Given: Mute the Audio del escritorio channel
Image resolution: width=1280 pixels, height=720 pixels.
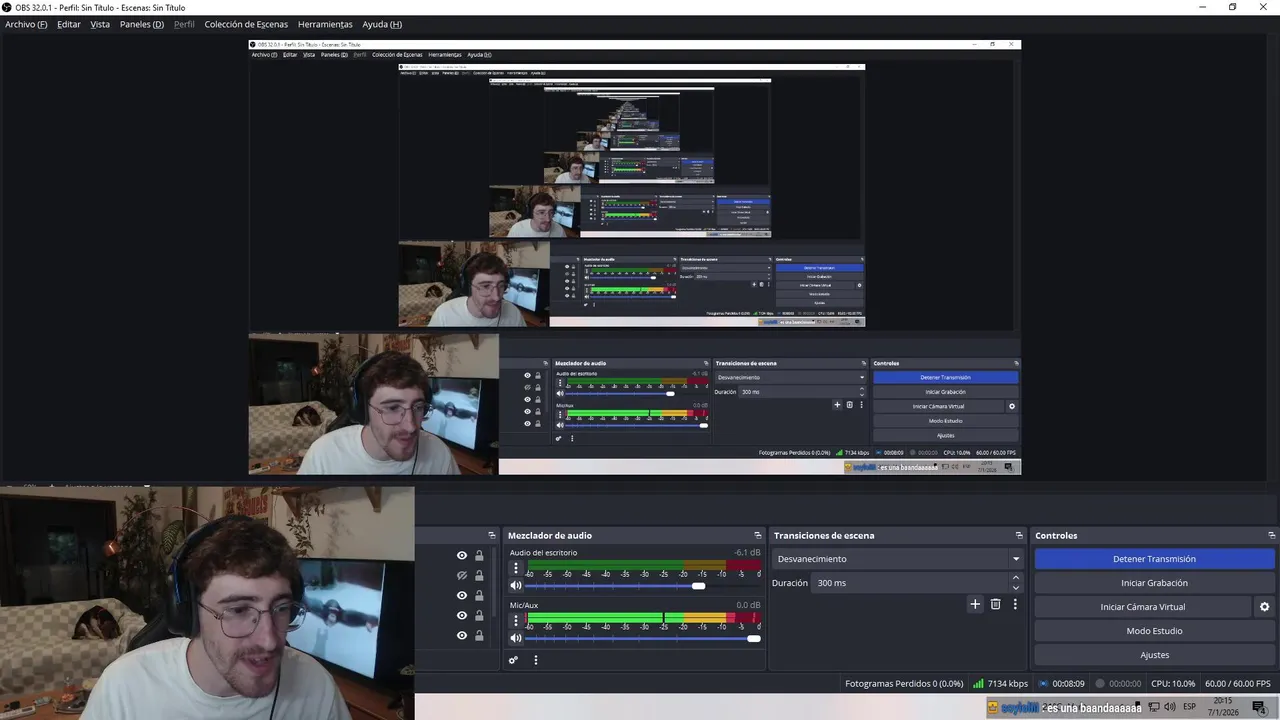Looking at the screenshot, I should point(516,586).
